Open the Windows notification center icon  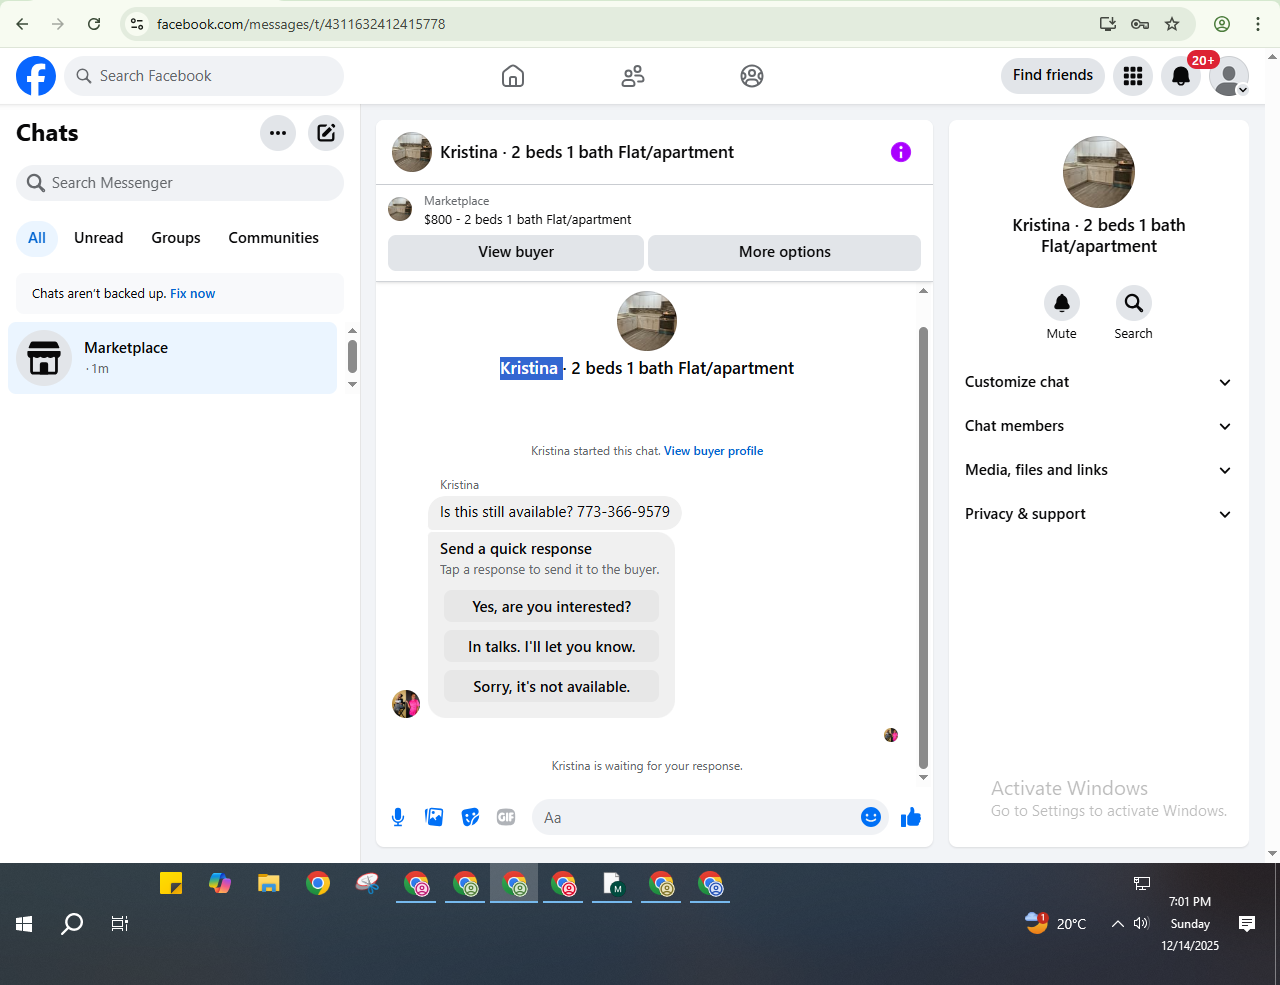tap(1247, 923)
